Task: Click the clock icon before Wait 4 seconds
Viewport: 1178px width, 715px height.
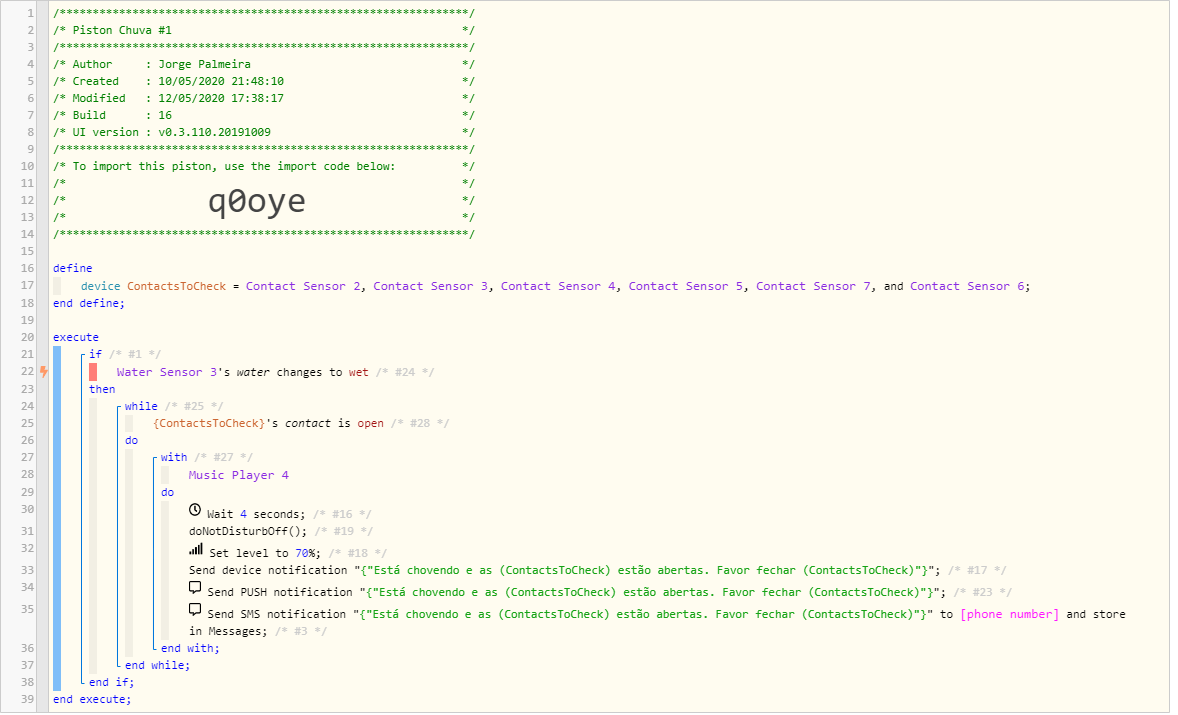Action: [195, 511]
